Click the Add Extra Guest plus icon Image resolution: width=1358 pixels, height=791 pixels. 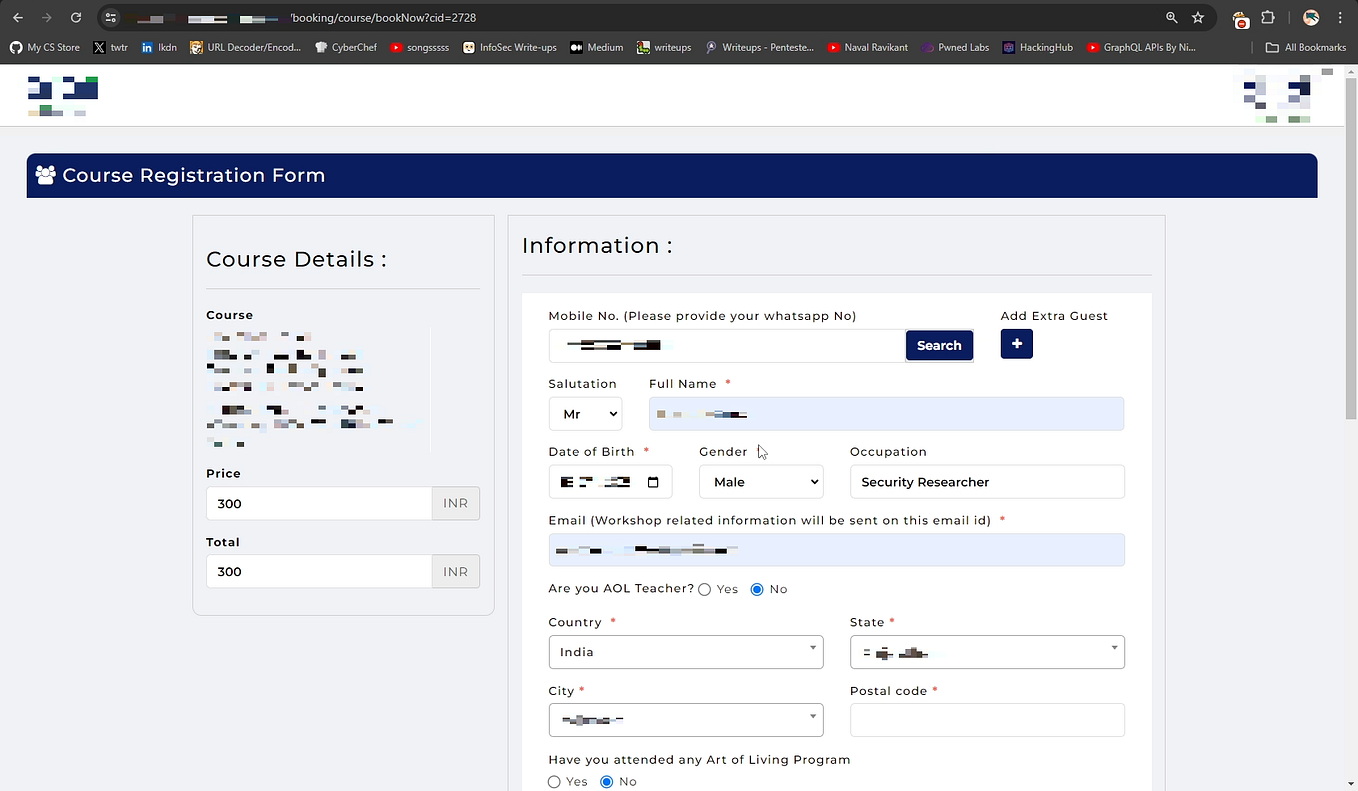(1016, 344)
